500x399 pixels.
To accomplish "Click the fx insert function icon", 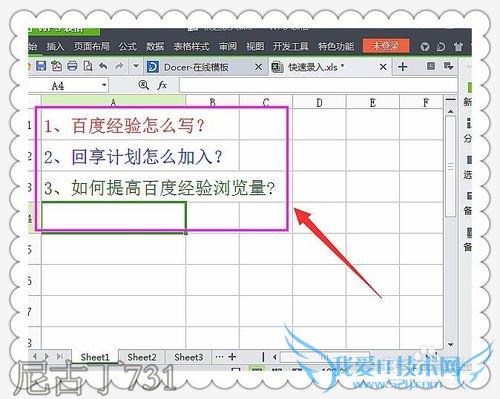I will [x=162, y=85].
